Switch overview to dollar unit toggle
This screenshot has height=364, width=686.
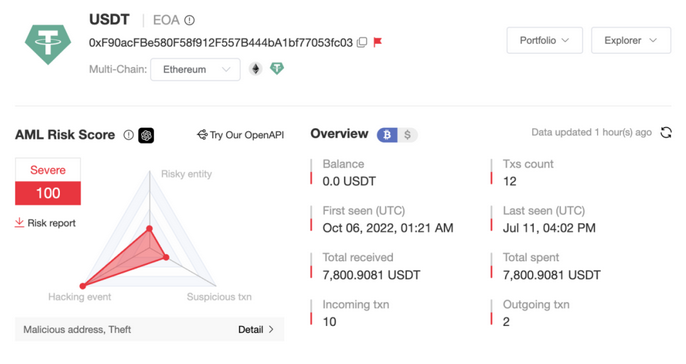click(x=407, y=135)
